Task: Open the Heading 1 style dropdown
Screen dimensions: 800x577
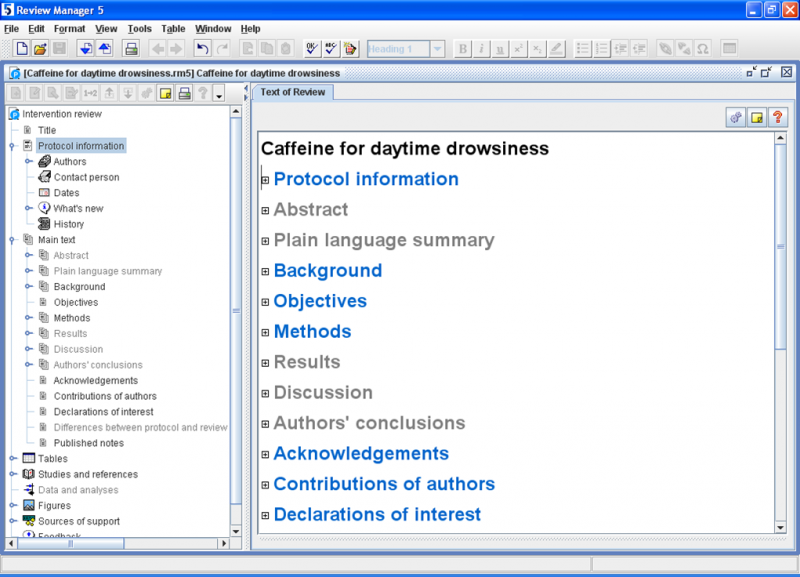Action: coord(437,48)
